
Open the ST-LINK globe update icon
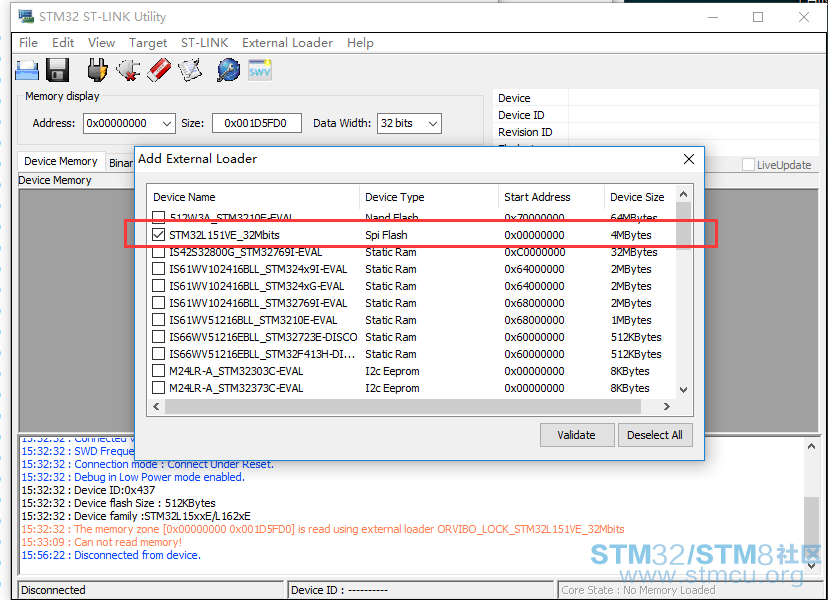click(x=229, y=70)
